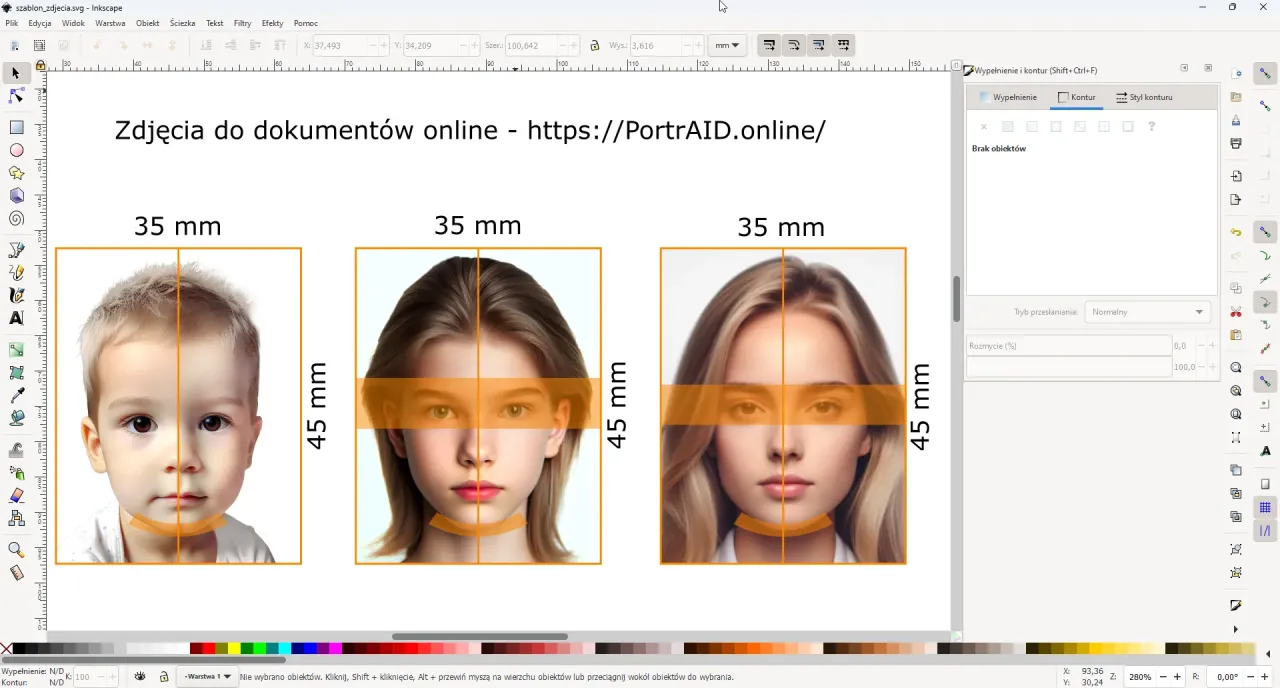Open the mm units dropdown

(x=727, y=45)
